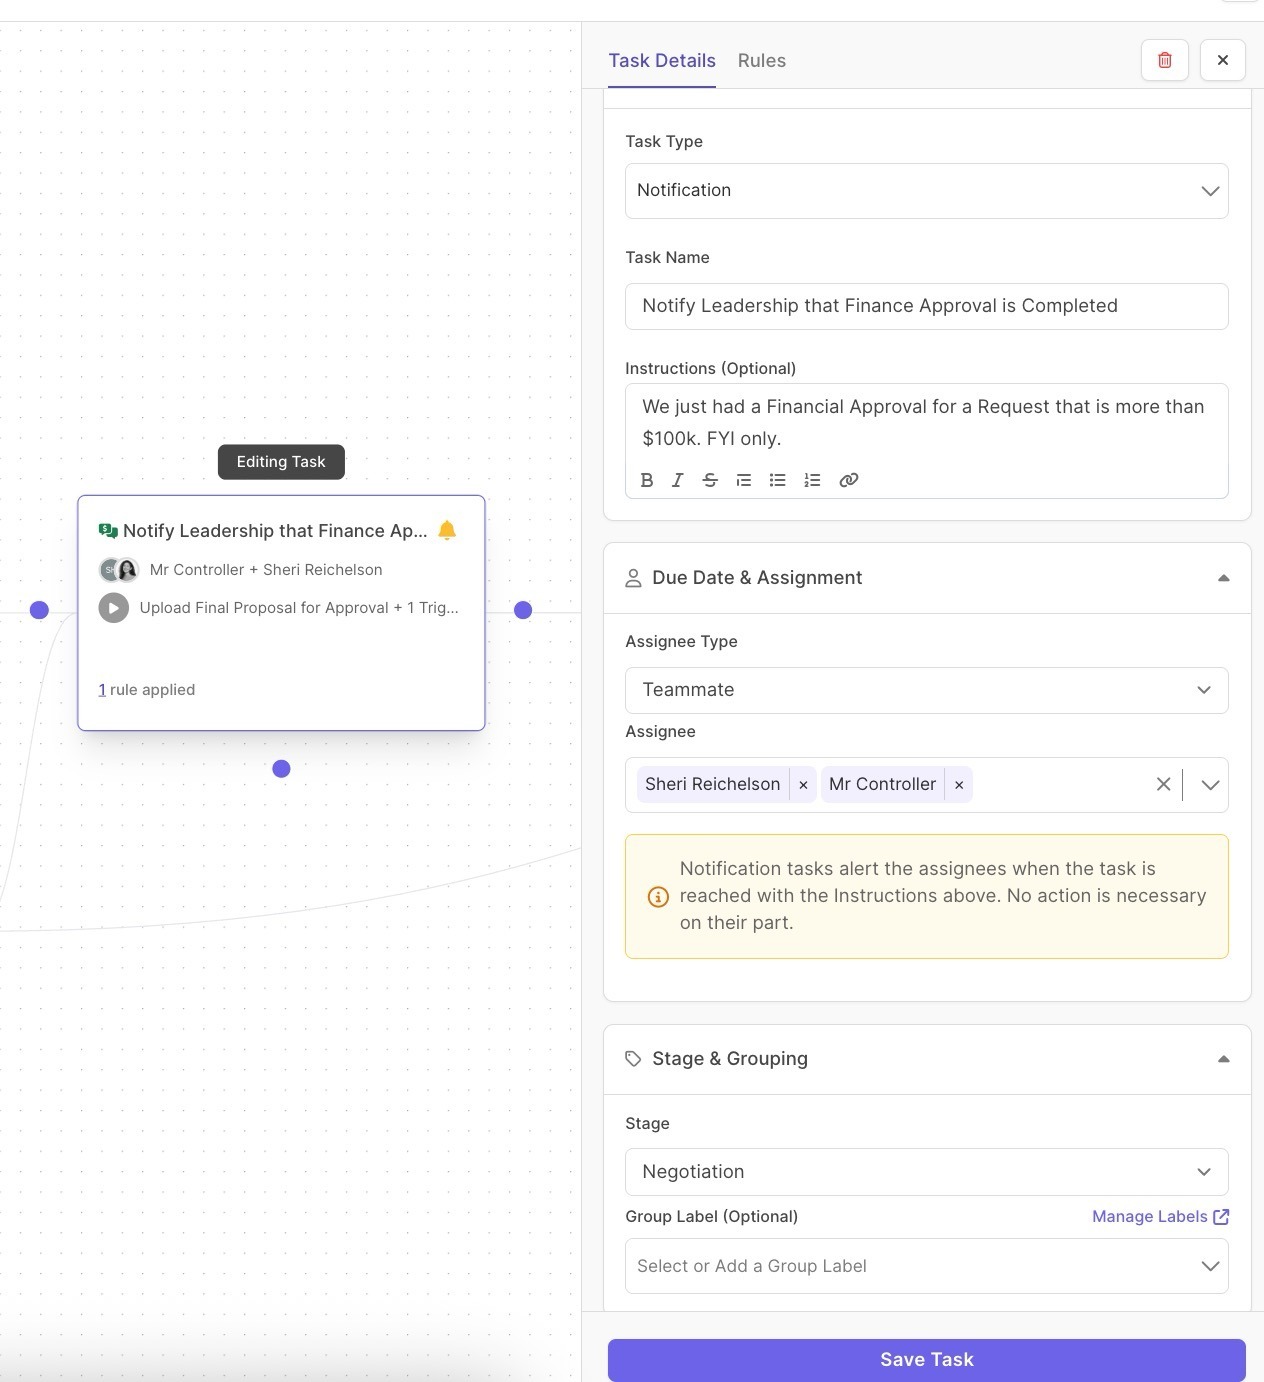Toggle bold formatting in Instructions editor
The height and width of the screenshot is (1382, 1264).
click(647, 480)
